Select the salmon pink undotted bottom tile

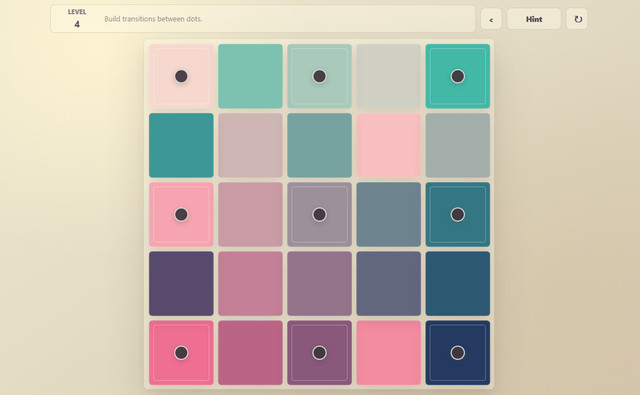[389, 353]
